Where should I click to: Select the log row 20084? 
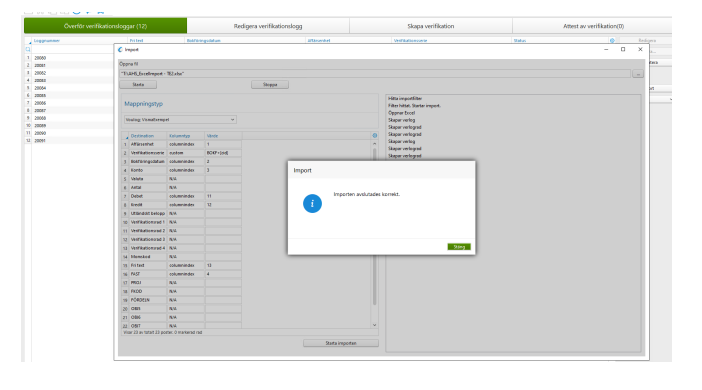tap(69, 88)
